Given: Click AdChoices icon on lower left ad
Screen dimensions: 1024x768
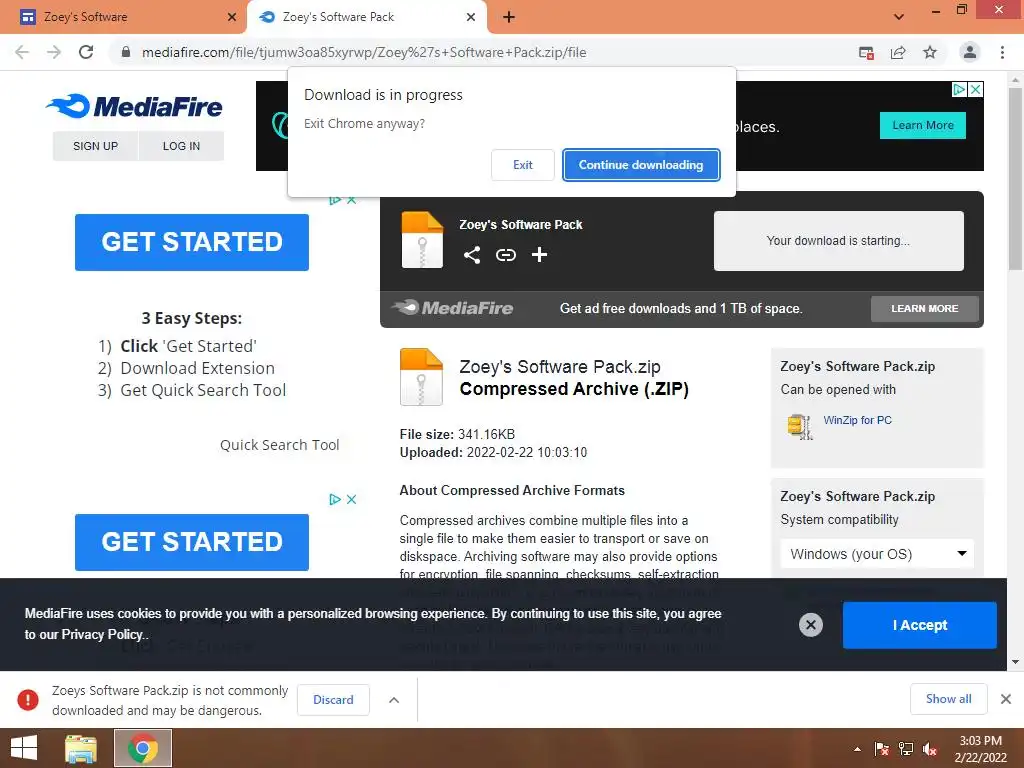Looking at the screenshot, I should coord(335,500).
